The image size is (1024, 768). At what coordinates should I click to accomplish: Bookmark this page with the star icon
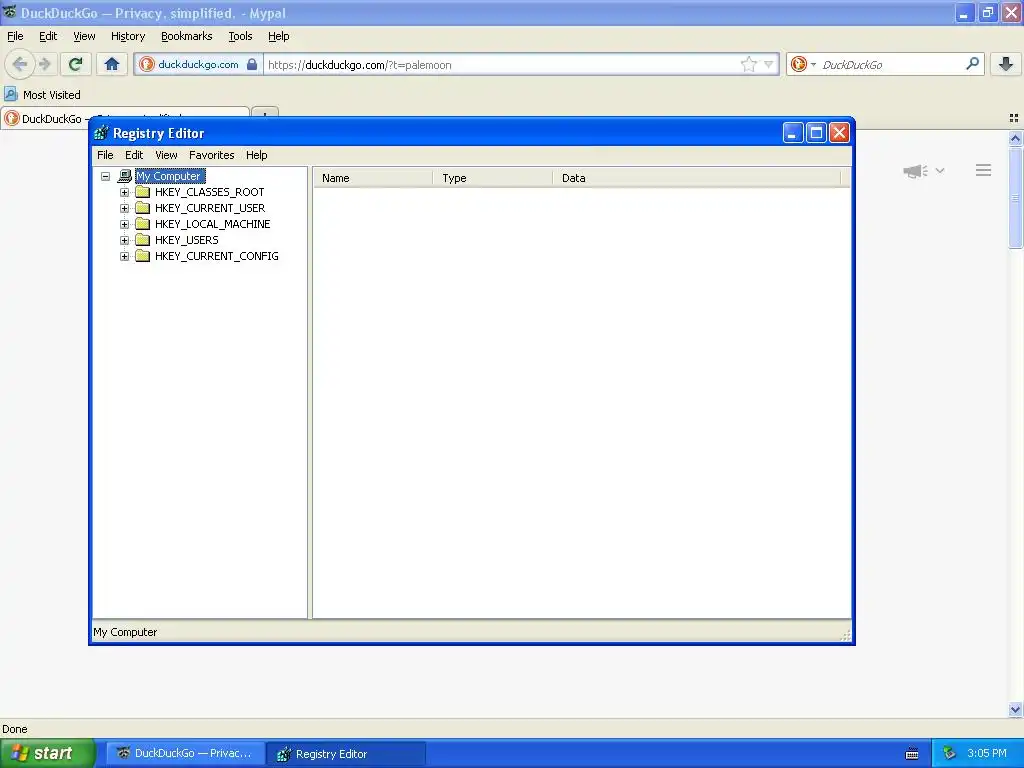tap(748, 64)
